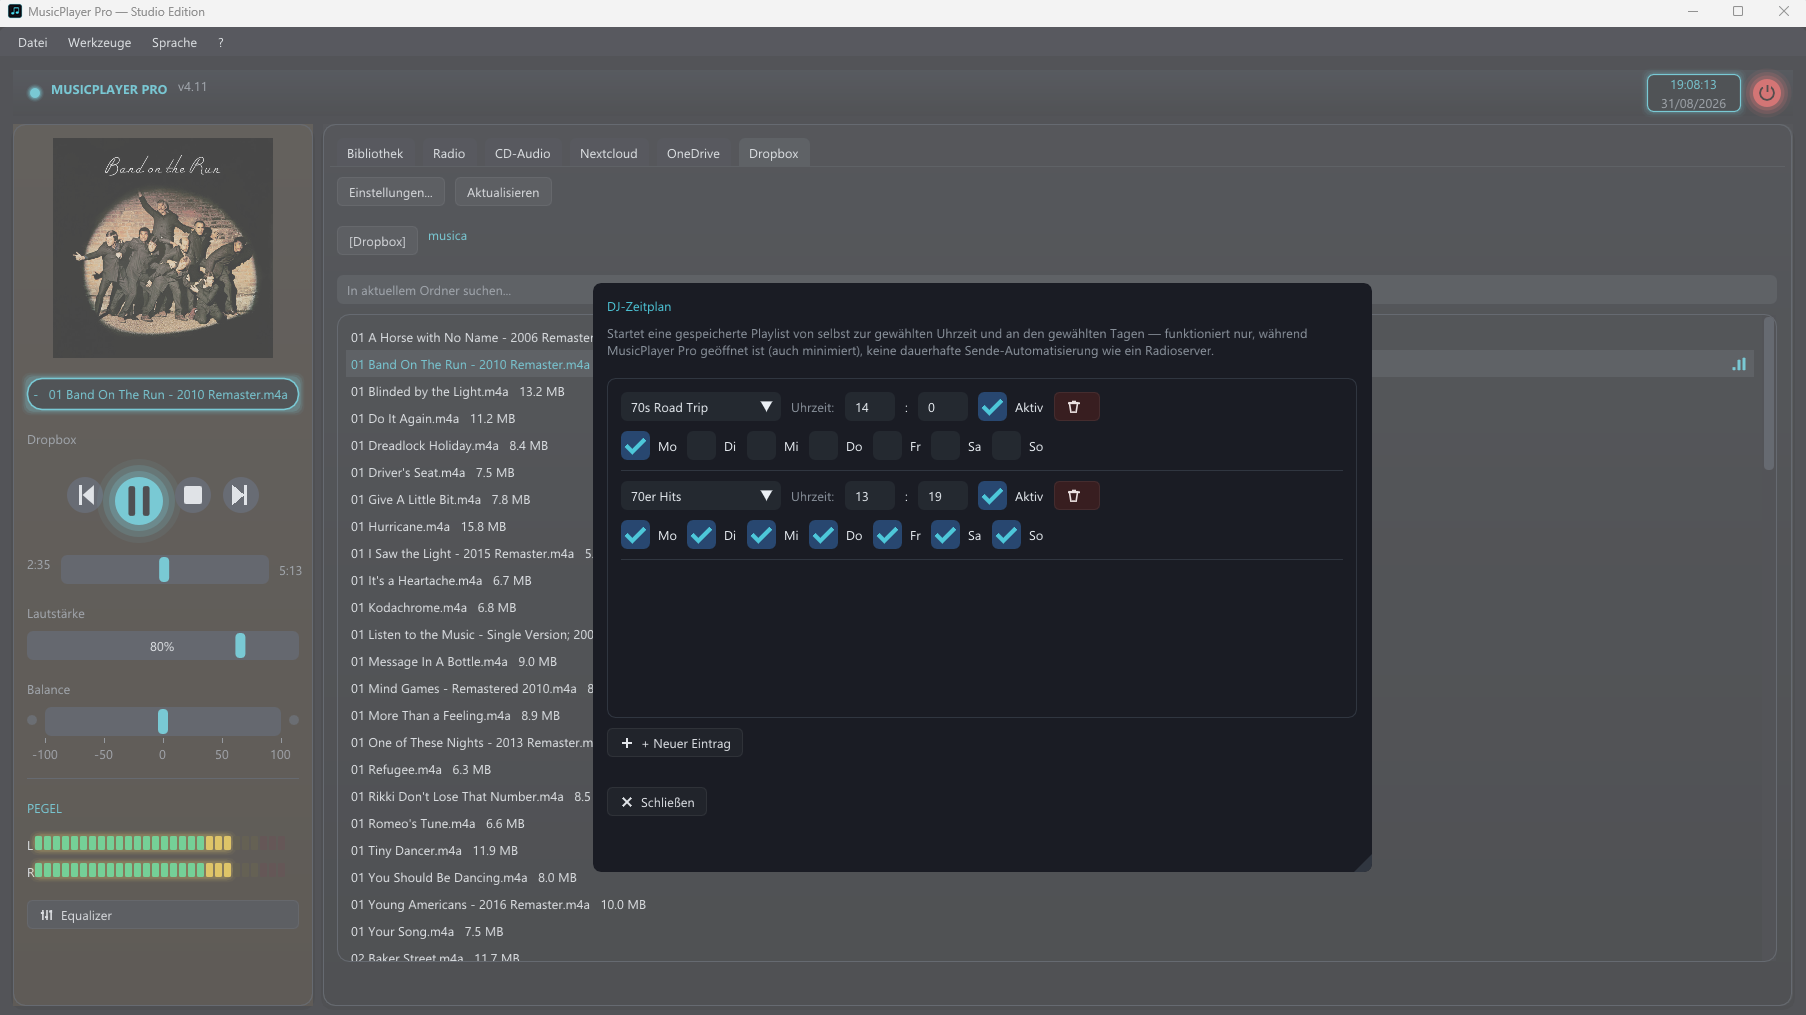The image size is (1806, 1015).
Task: Skip to next track
Action: coord(240,495)
